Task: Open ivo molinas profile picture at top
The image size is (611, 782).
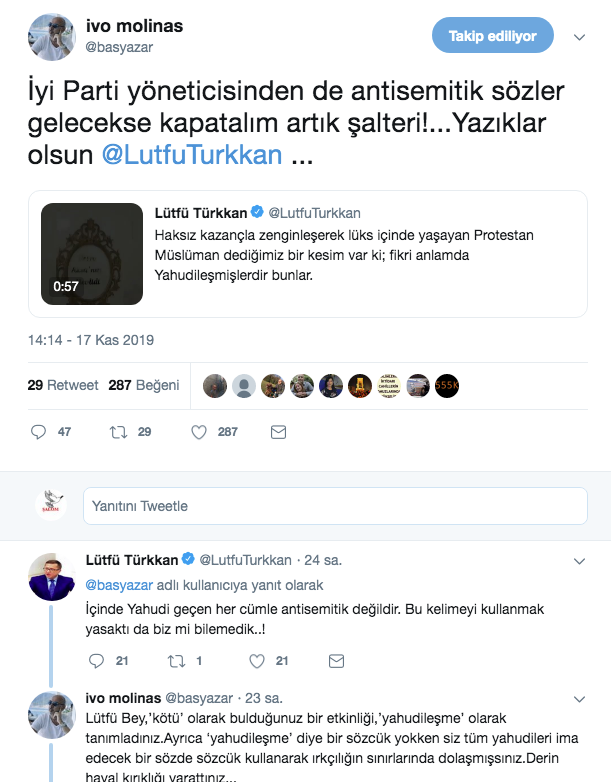Action: [x=51, y=37]
